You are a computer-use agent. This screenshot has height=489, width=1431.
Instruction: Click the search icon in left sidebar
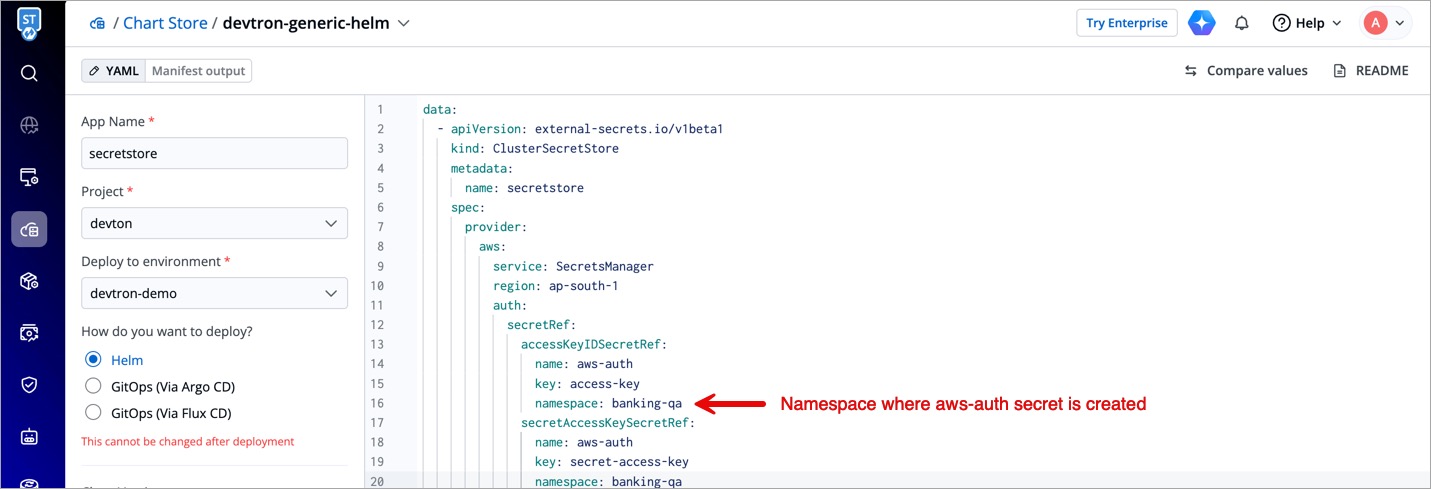pyautogui.click(x=29, y=73)
